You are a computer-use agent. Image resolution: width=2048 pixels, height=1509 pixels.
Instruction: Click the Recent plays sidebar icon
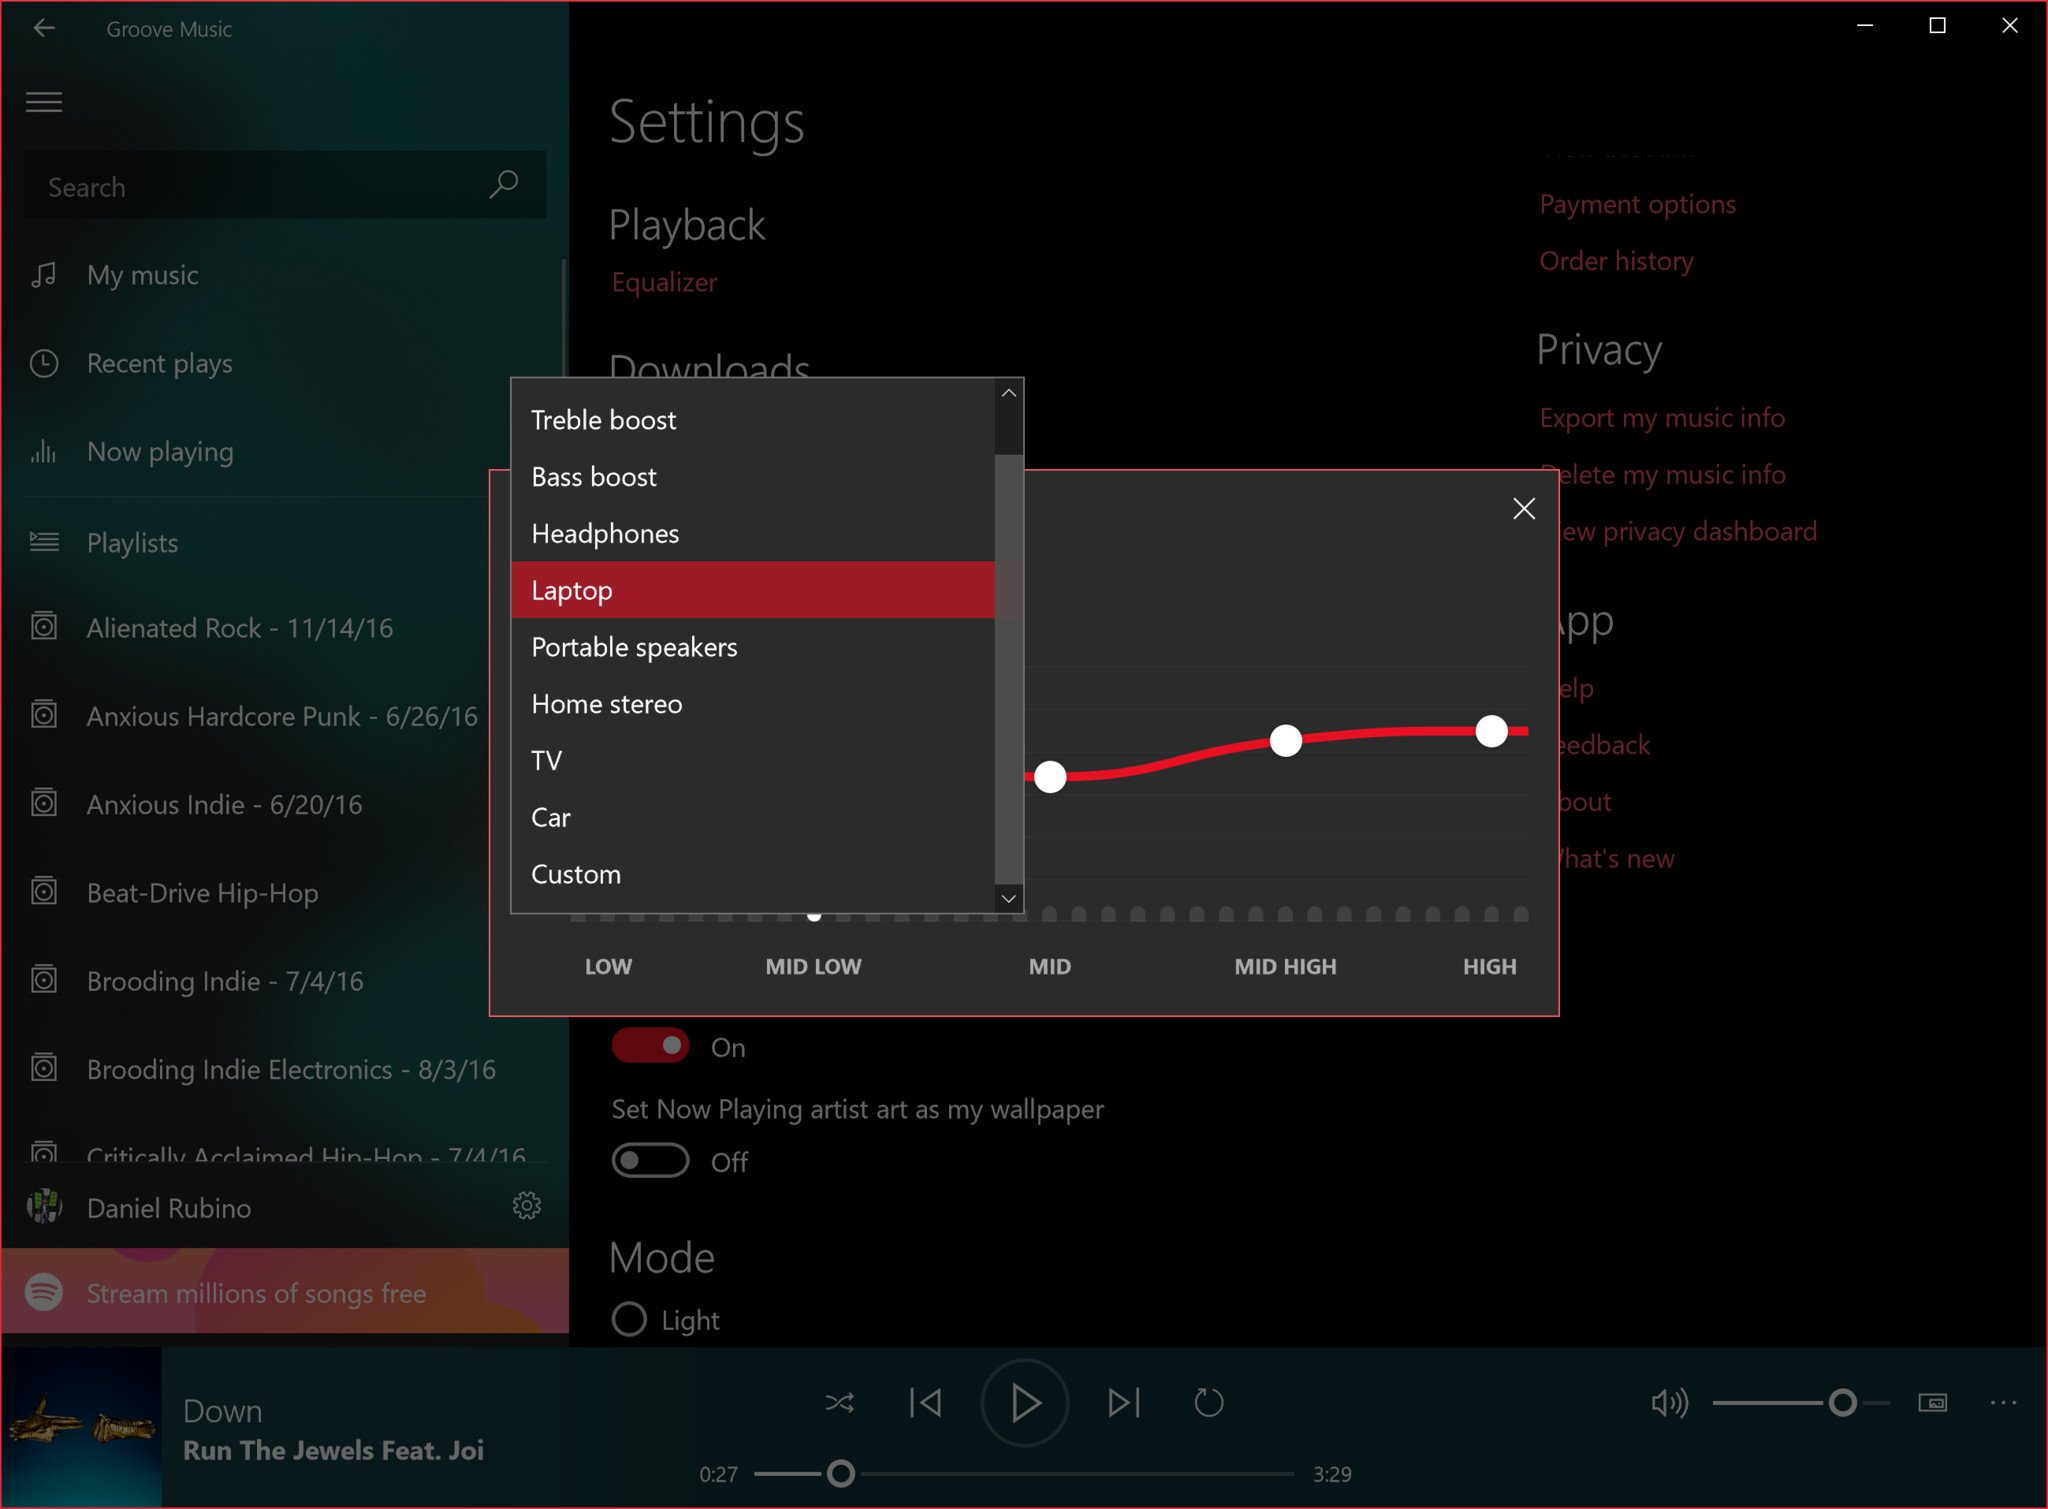(x=41, y=363)
